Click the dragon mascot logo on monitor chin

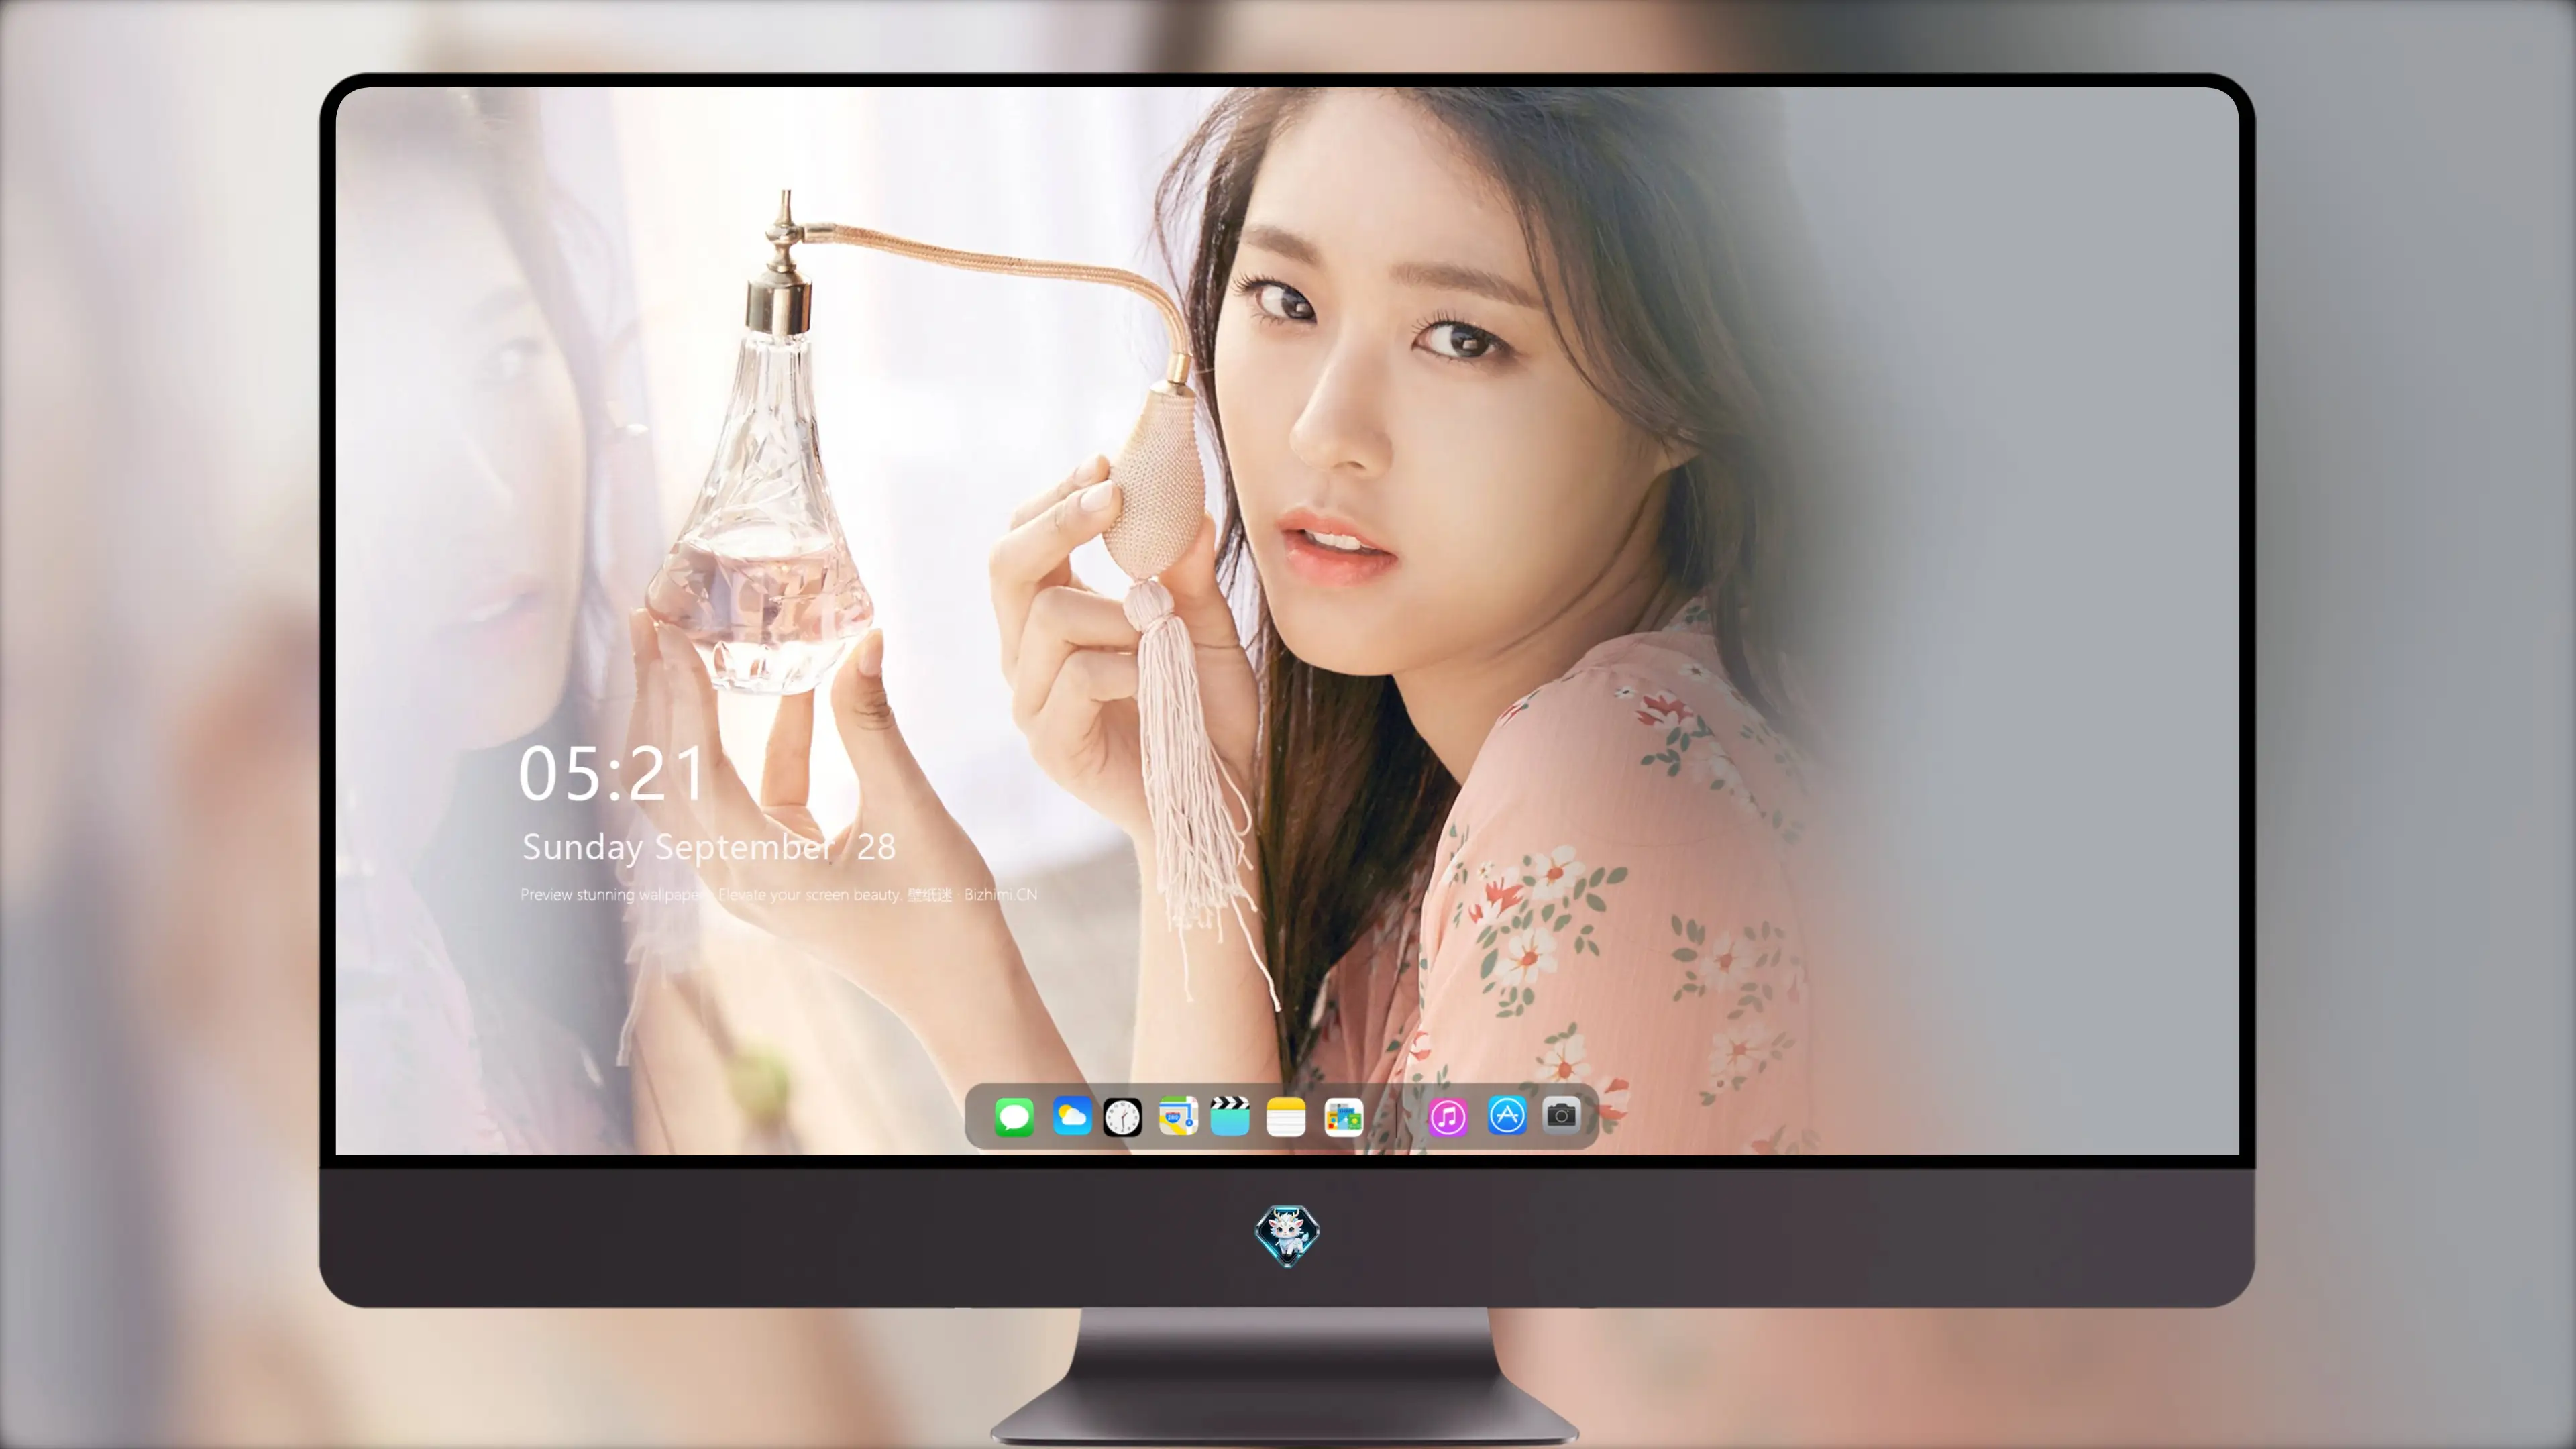click(1287, 1236)
